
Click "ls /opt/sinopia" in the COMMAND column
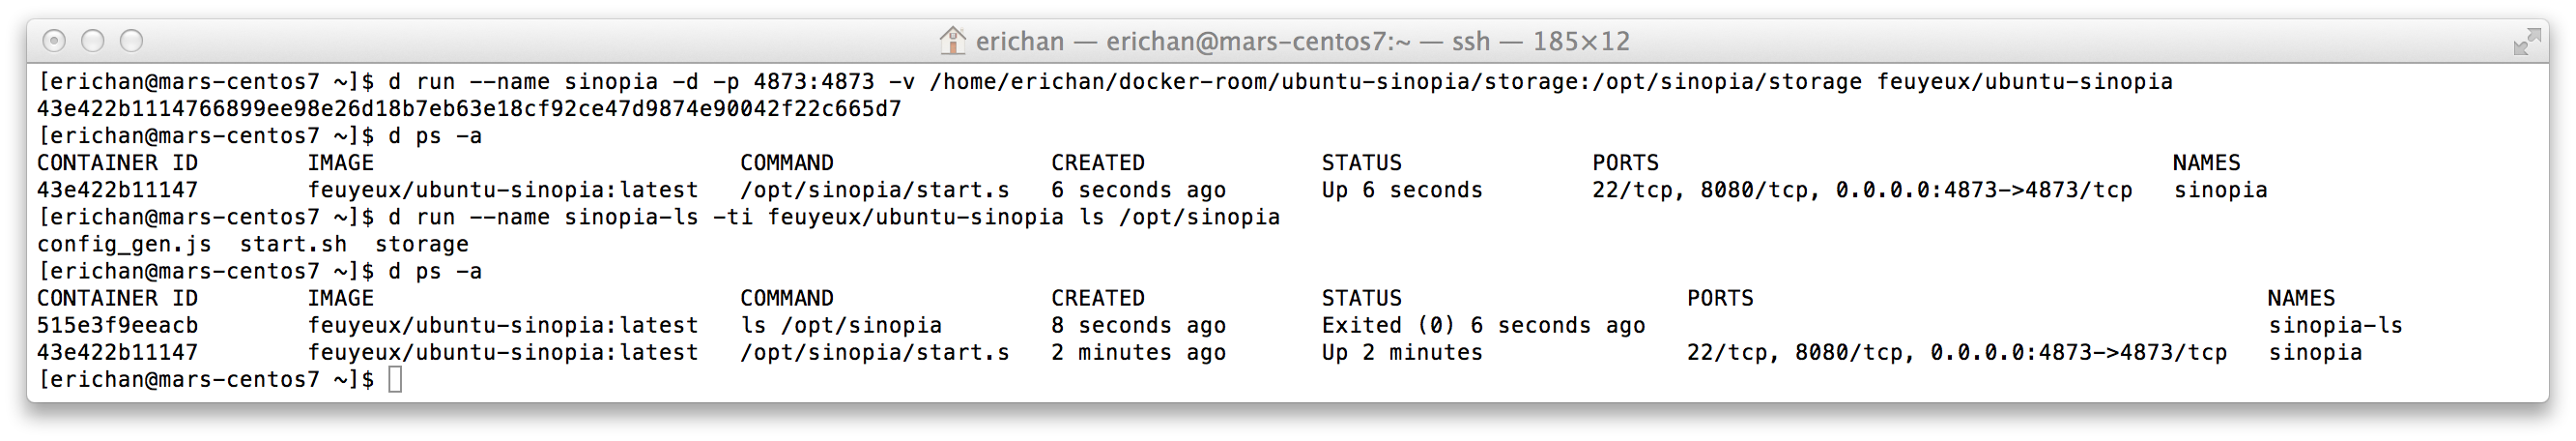click(840, 326)
